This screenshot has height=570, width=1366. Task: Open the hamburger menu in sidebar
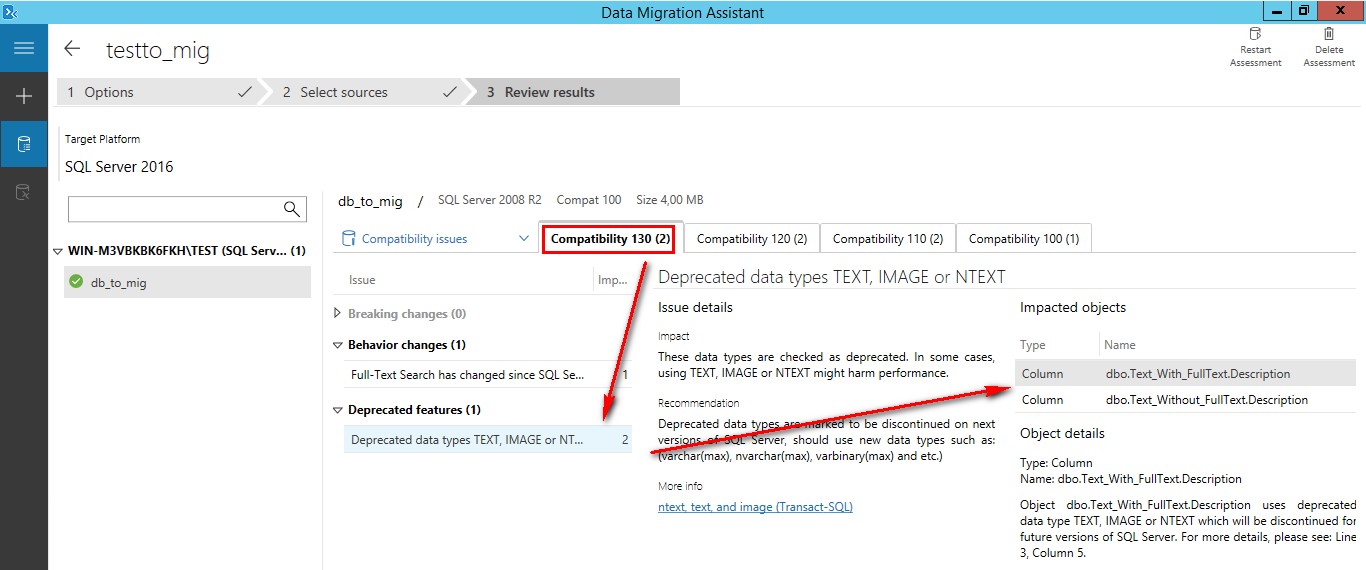coord(24,48)
